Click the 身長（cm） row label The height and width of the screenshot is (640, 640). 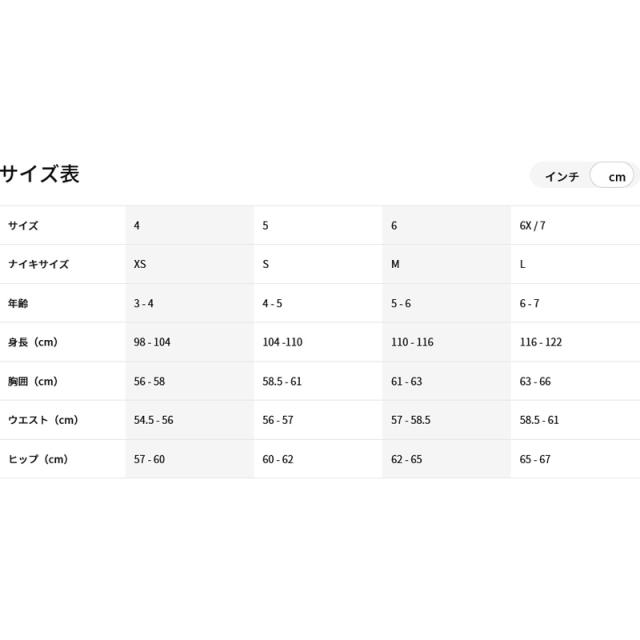(33, 342)
